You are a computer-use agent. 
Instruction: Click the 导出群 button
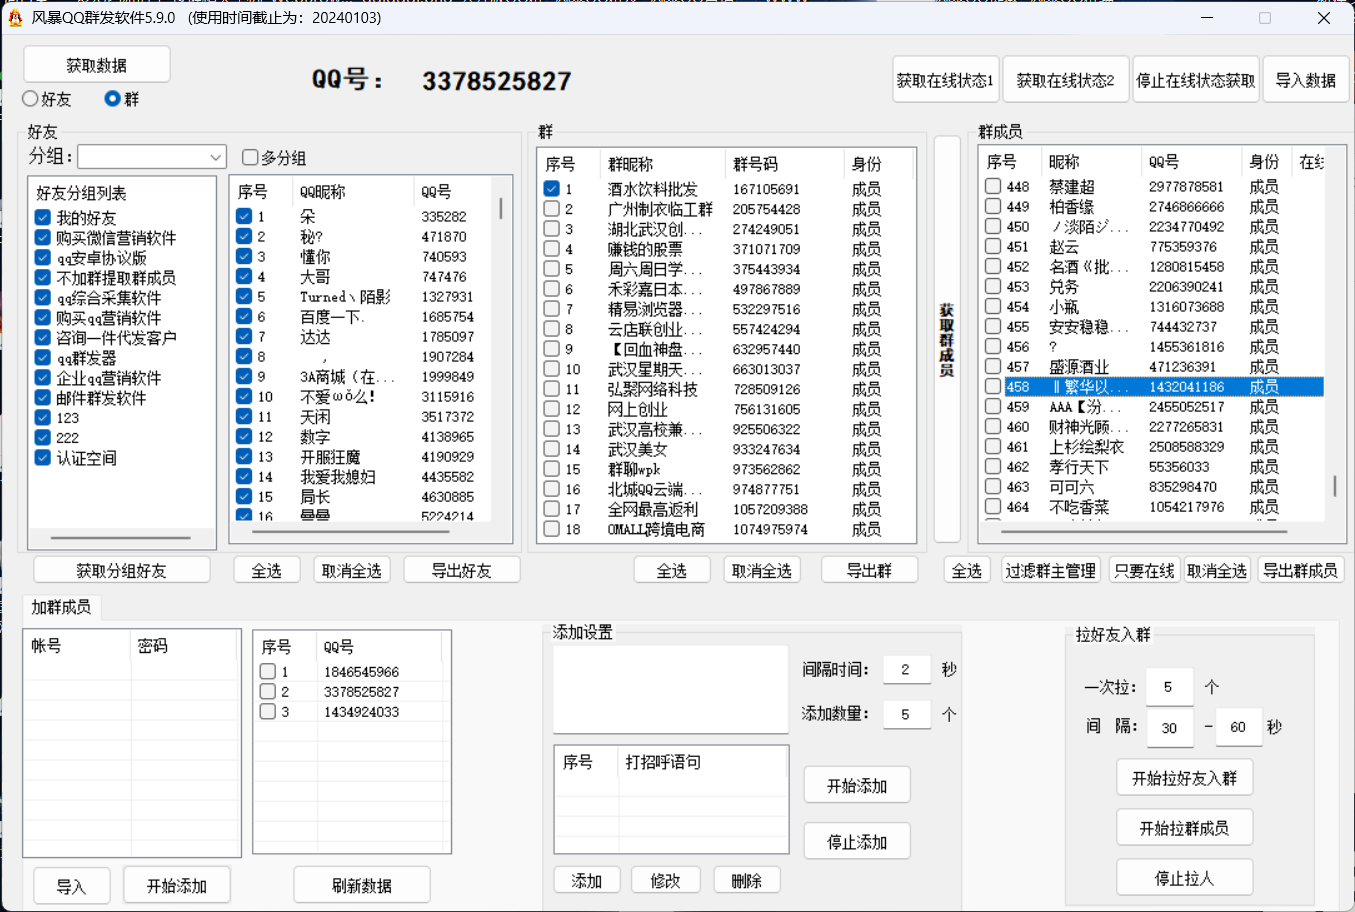point(869,570)
